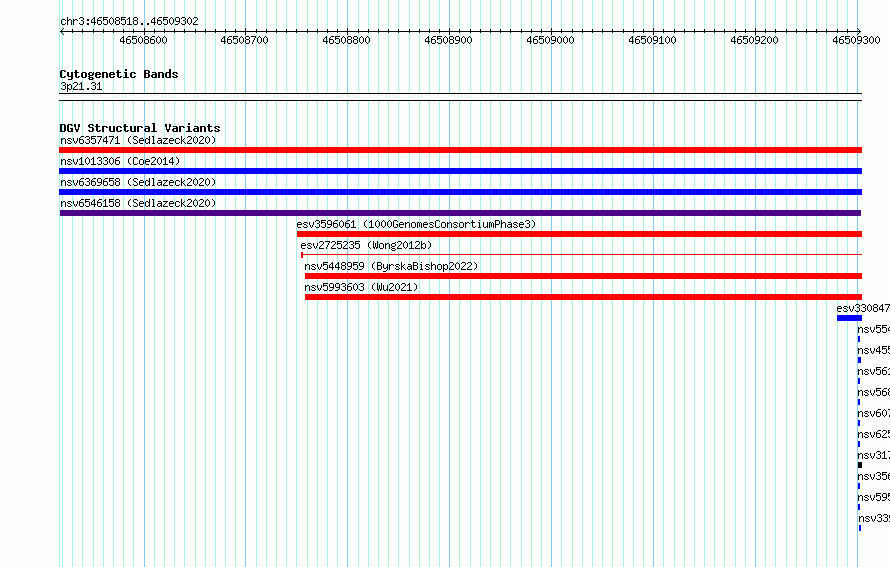The width and height of the screenshot is (890, 567).
Task: Click the black marker under nsv317 label
Action: pyautogui.click(x=860, y=465)
